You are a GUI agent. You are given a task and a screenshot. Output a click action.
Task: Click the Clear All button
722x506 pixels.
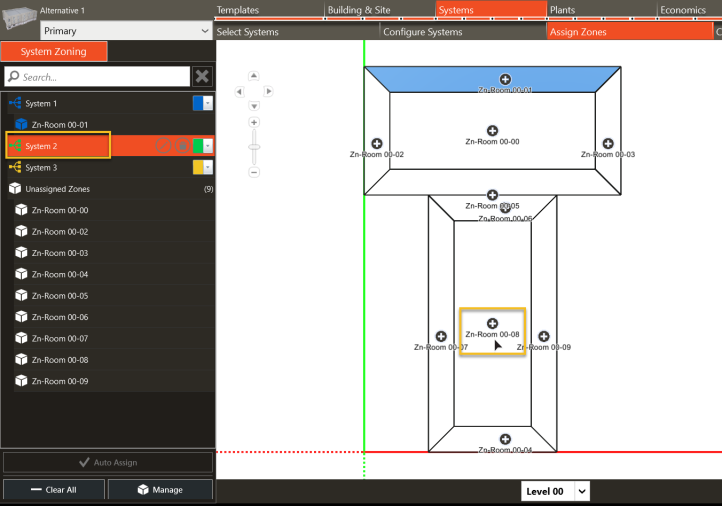click(54, 489)
